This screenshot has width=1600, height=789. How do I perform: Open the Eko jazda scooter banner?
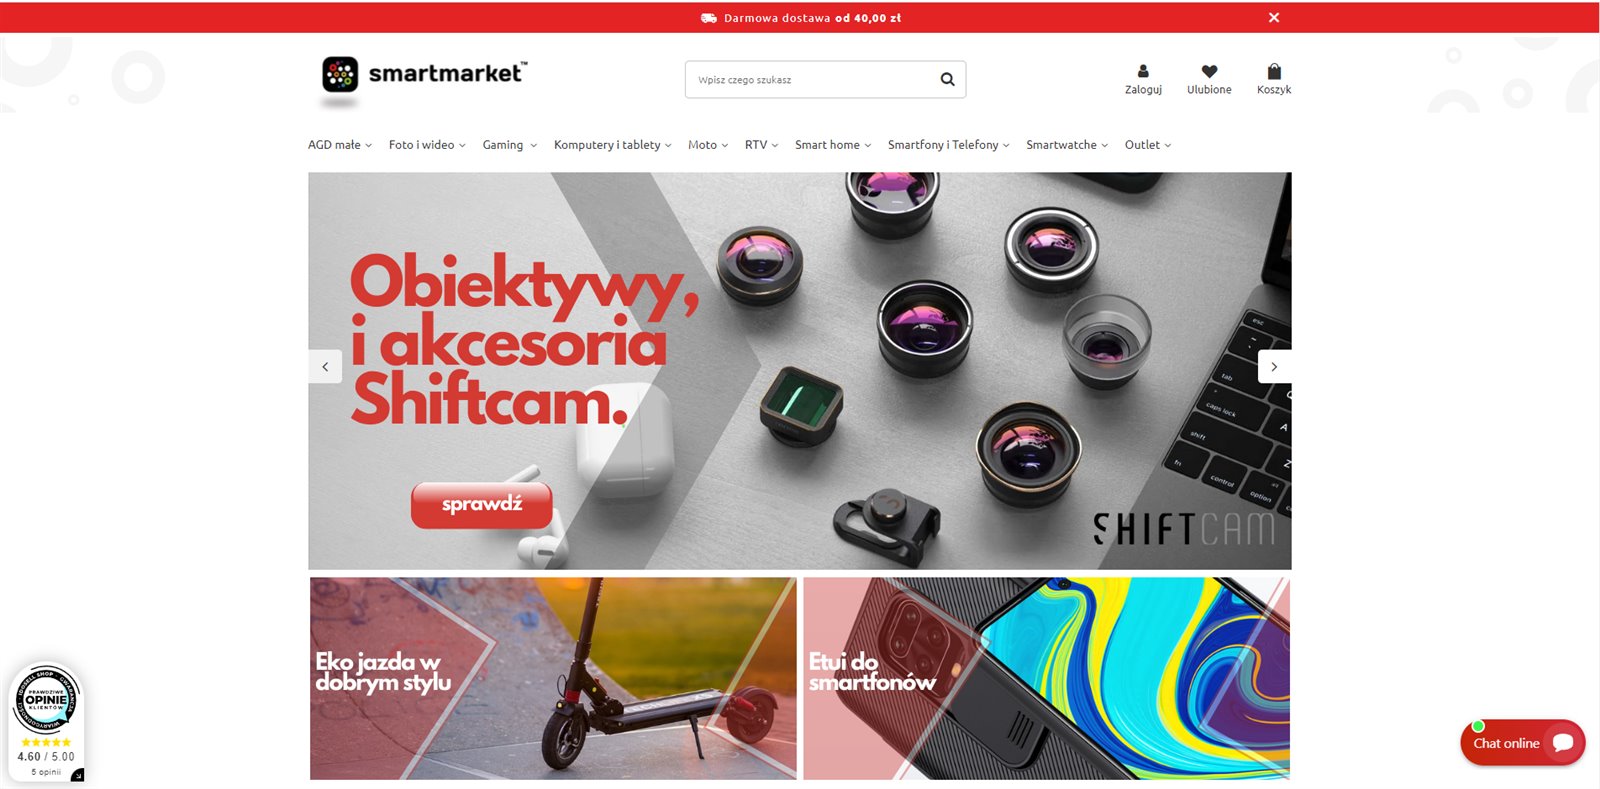553,678
